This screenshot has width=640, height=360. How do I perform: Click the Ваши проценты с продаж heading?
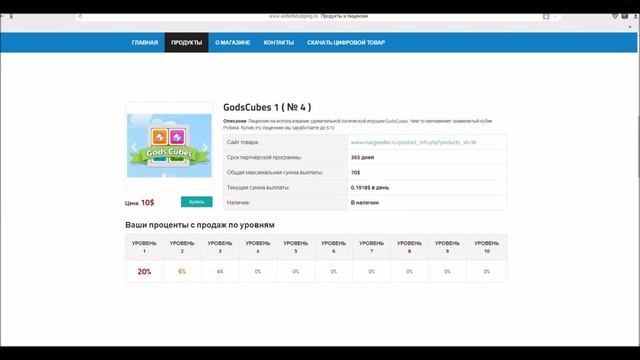click(200, 225)
